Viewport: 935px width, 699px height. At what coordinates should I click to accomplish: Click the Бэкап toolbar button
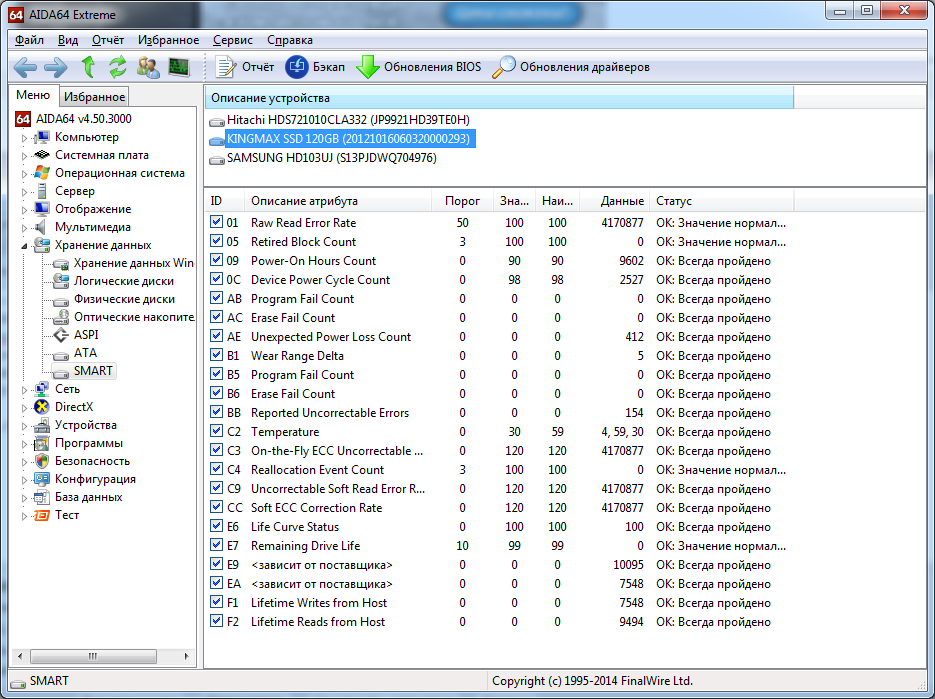(315, 67)
